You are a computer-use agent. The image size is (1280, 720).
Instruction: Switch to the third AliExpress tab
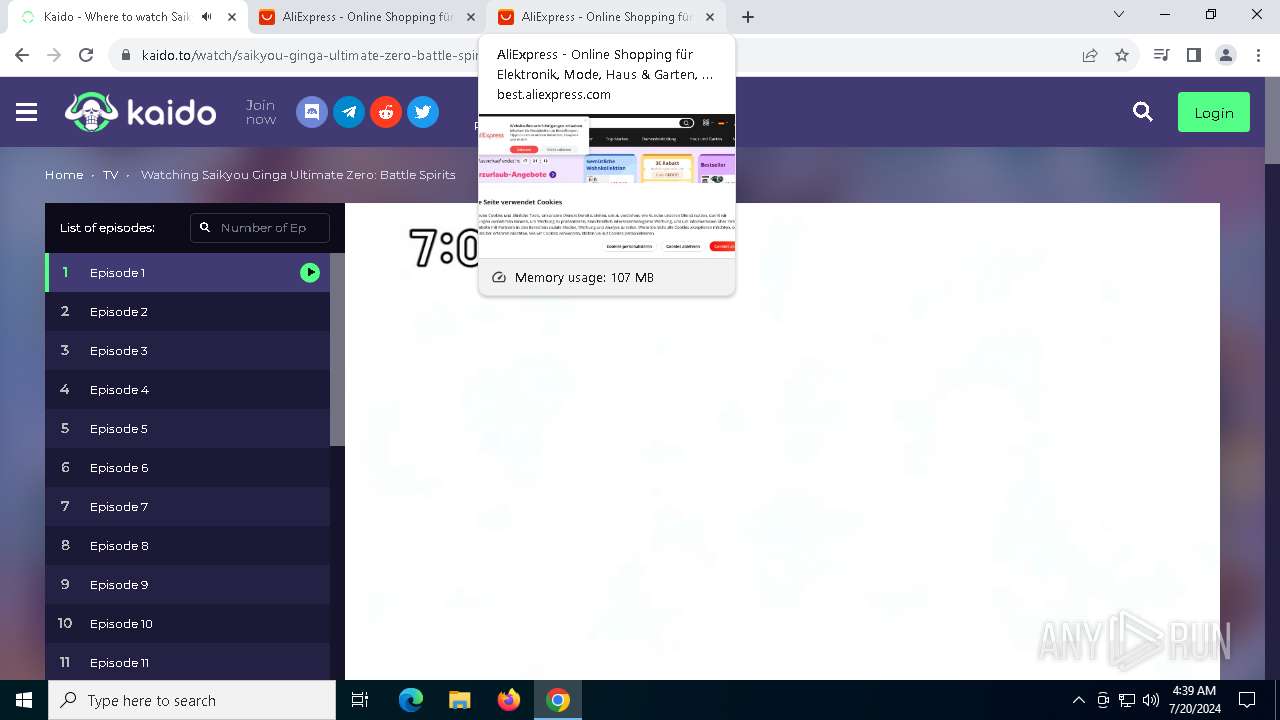point(605,17)
